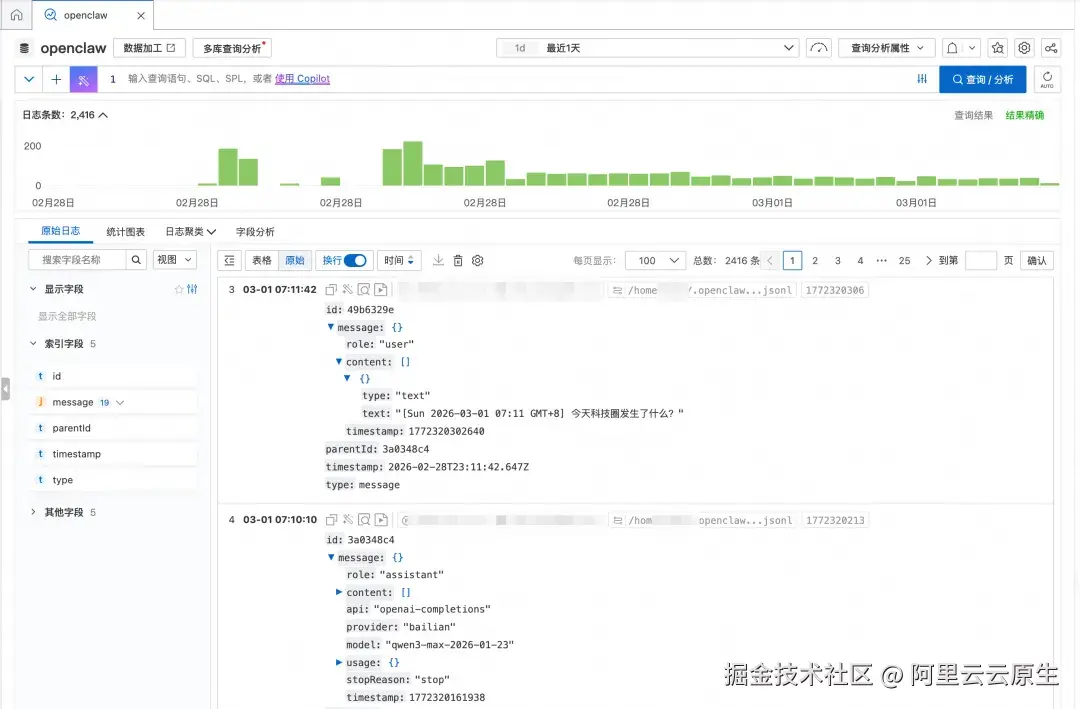Image resolution: width=1080 pixels, height=709 pixels.
Task: Click the star favorite icon in header
Action: coord(997,48)
